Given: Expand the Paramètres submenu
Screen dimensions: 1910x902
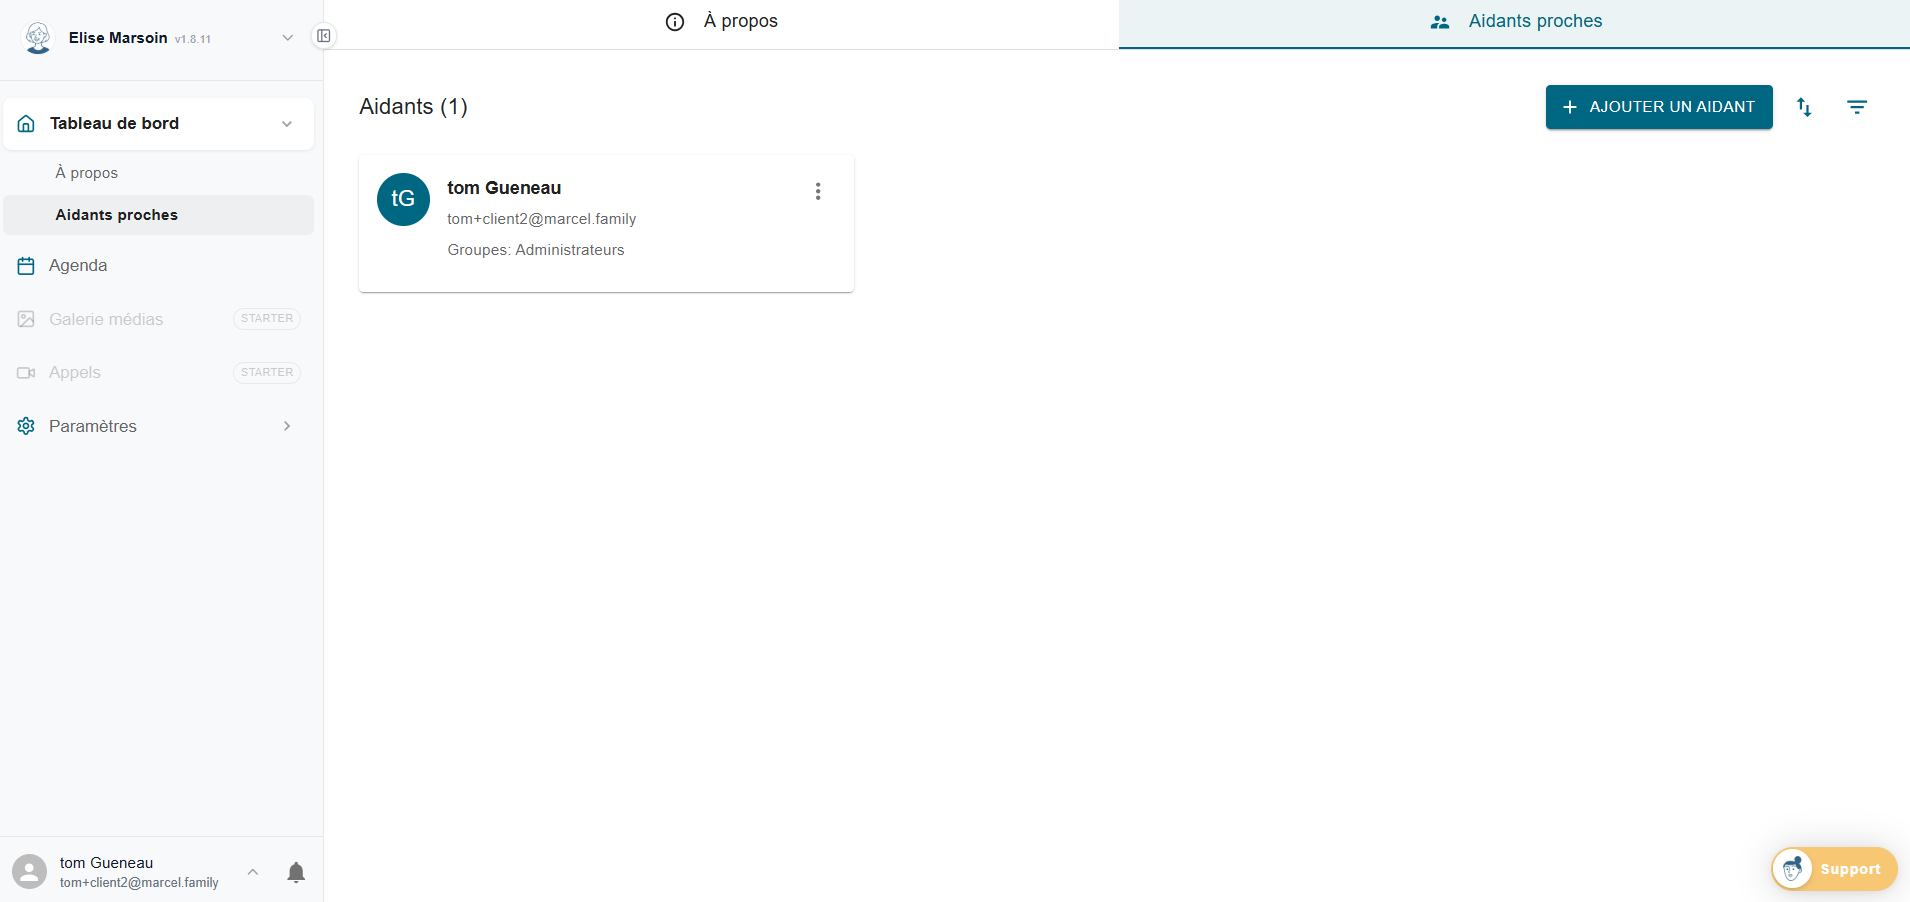Looking at the screenshot, I should click(x=287, y=426).
